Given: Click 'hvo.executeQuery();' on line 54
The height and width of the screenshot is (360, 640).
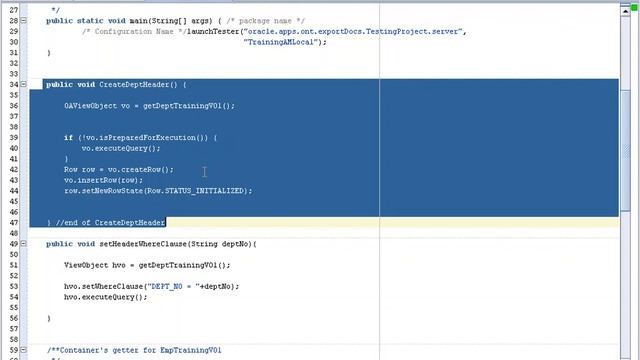Looking at the screenshot, I should (x=105, y=297).
